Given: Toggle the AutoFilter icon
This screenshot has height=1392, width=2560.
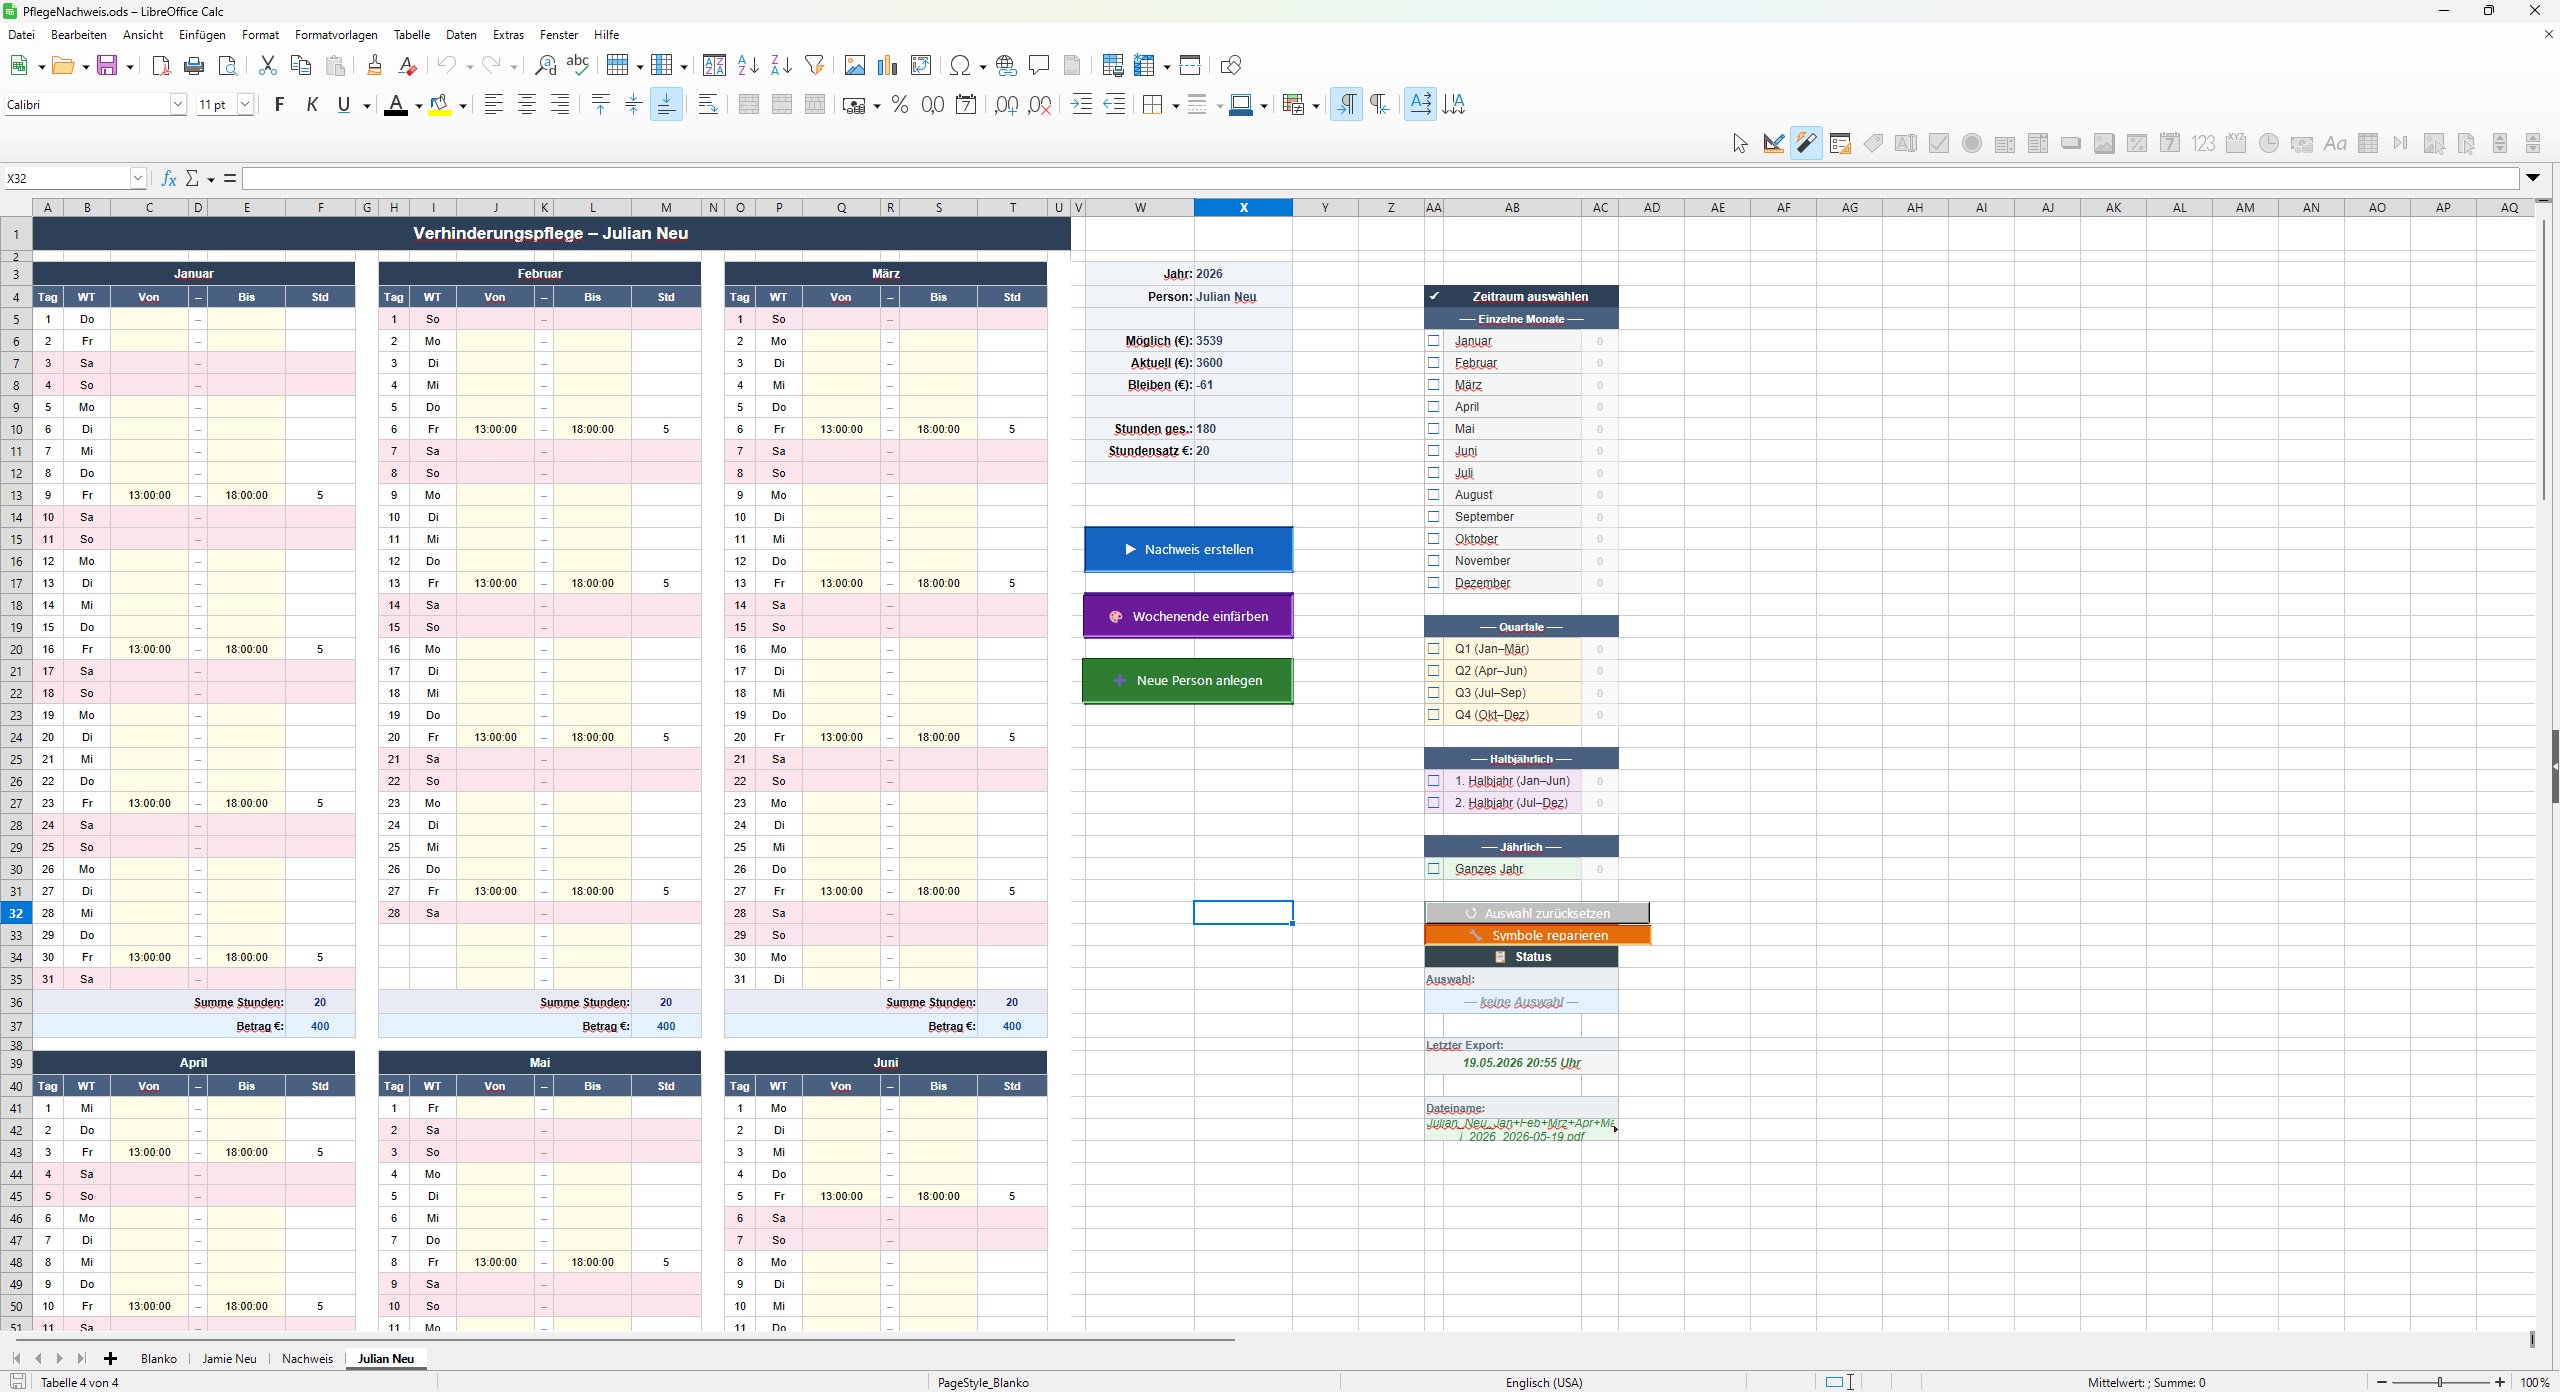Looking at the screenshot, I should click(x=815, y=66).
